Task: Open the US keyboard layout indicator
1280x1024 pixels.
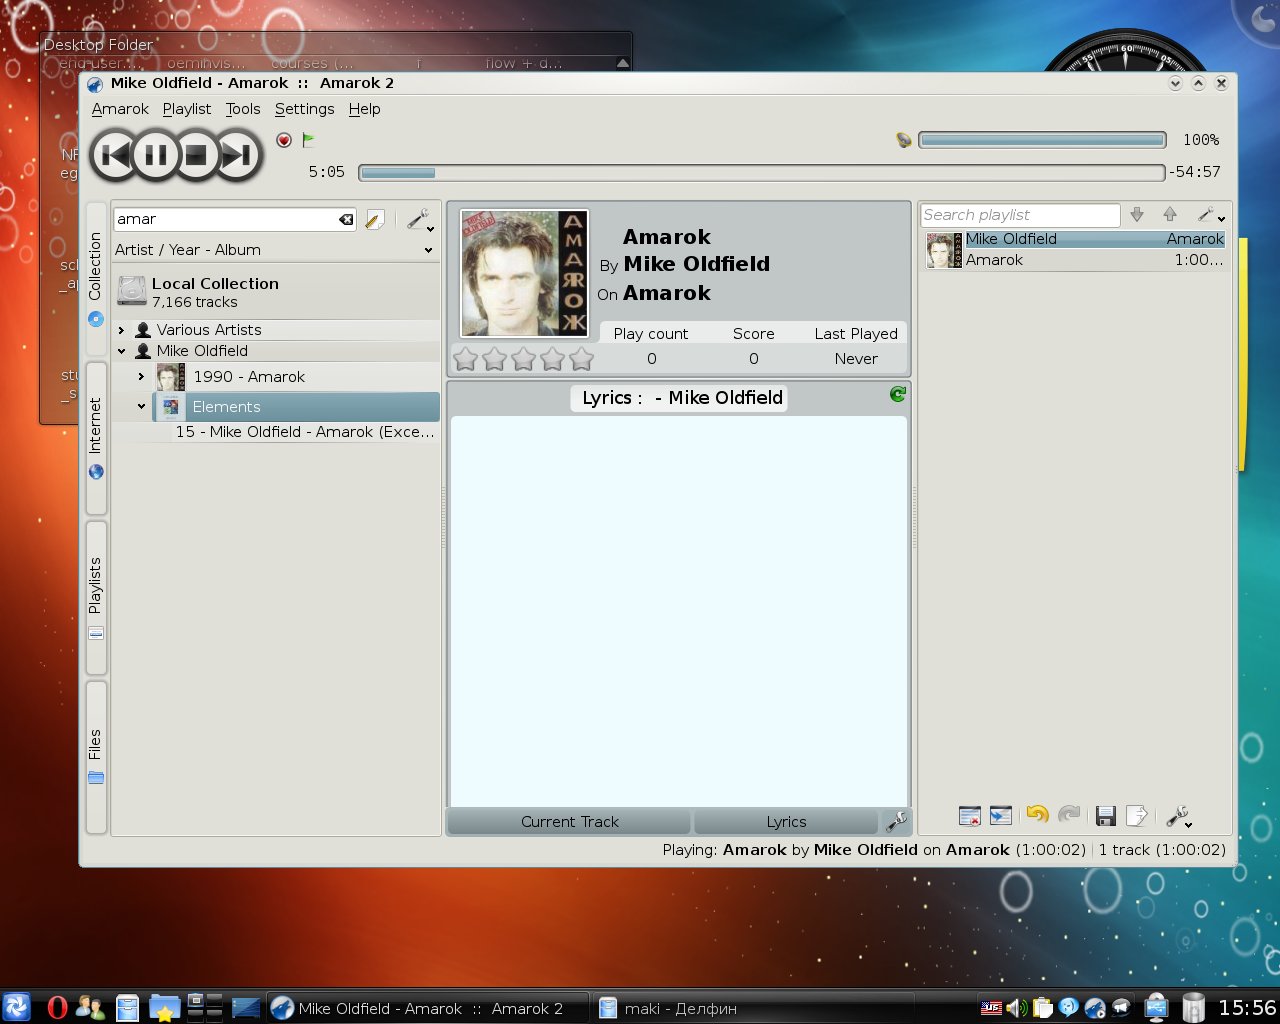Action: click(991, 1008)
